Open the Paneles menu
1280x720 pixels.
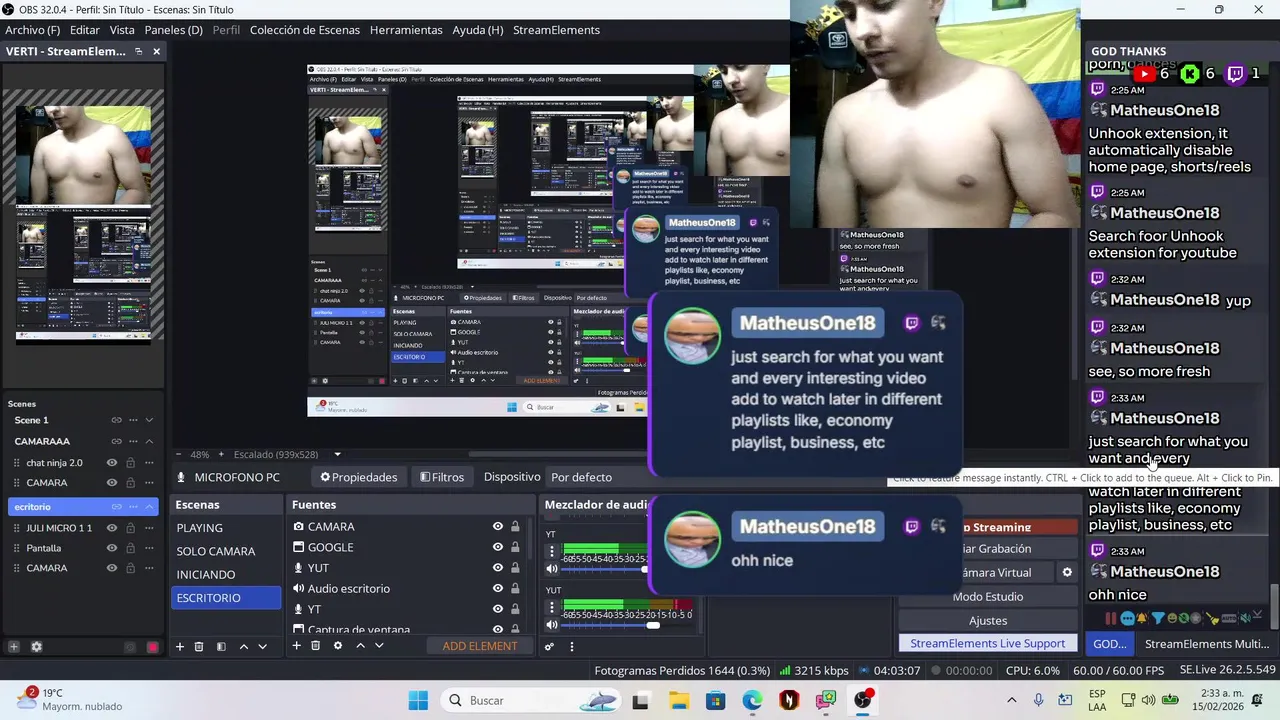(173, 30)
